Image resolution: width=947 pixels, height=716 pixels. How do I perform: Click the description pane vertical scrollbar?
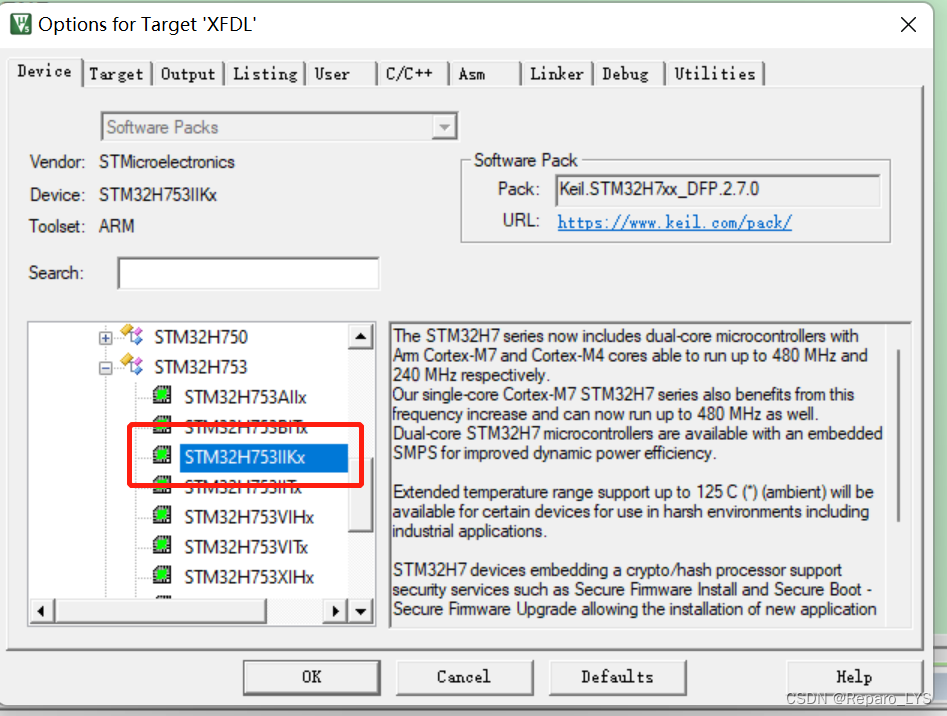[899, 435]
